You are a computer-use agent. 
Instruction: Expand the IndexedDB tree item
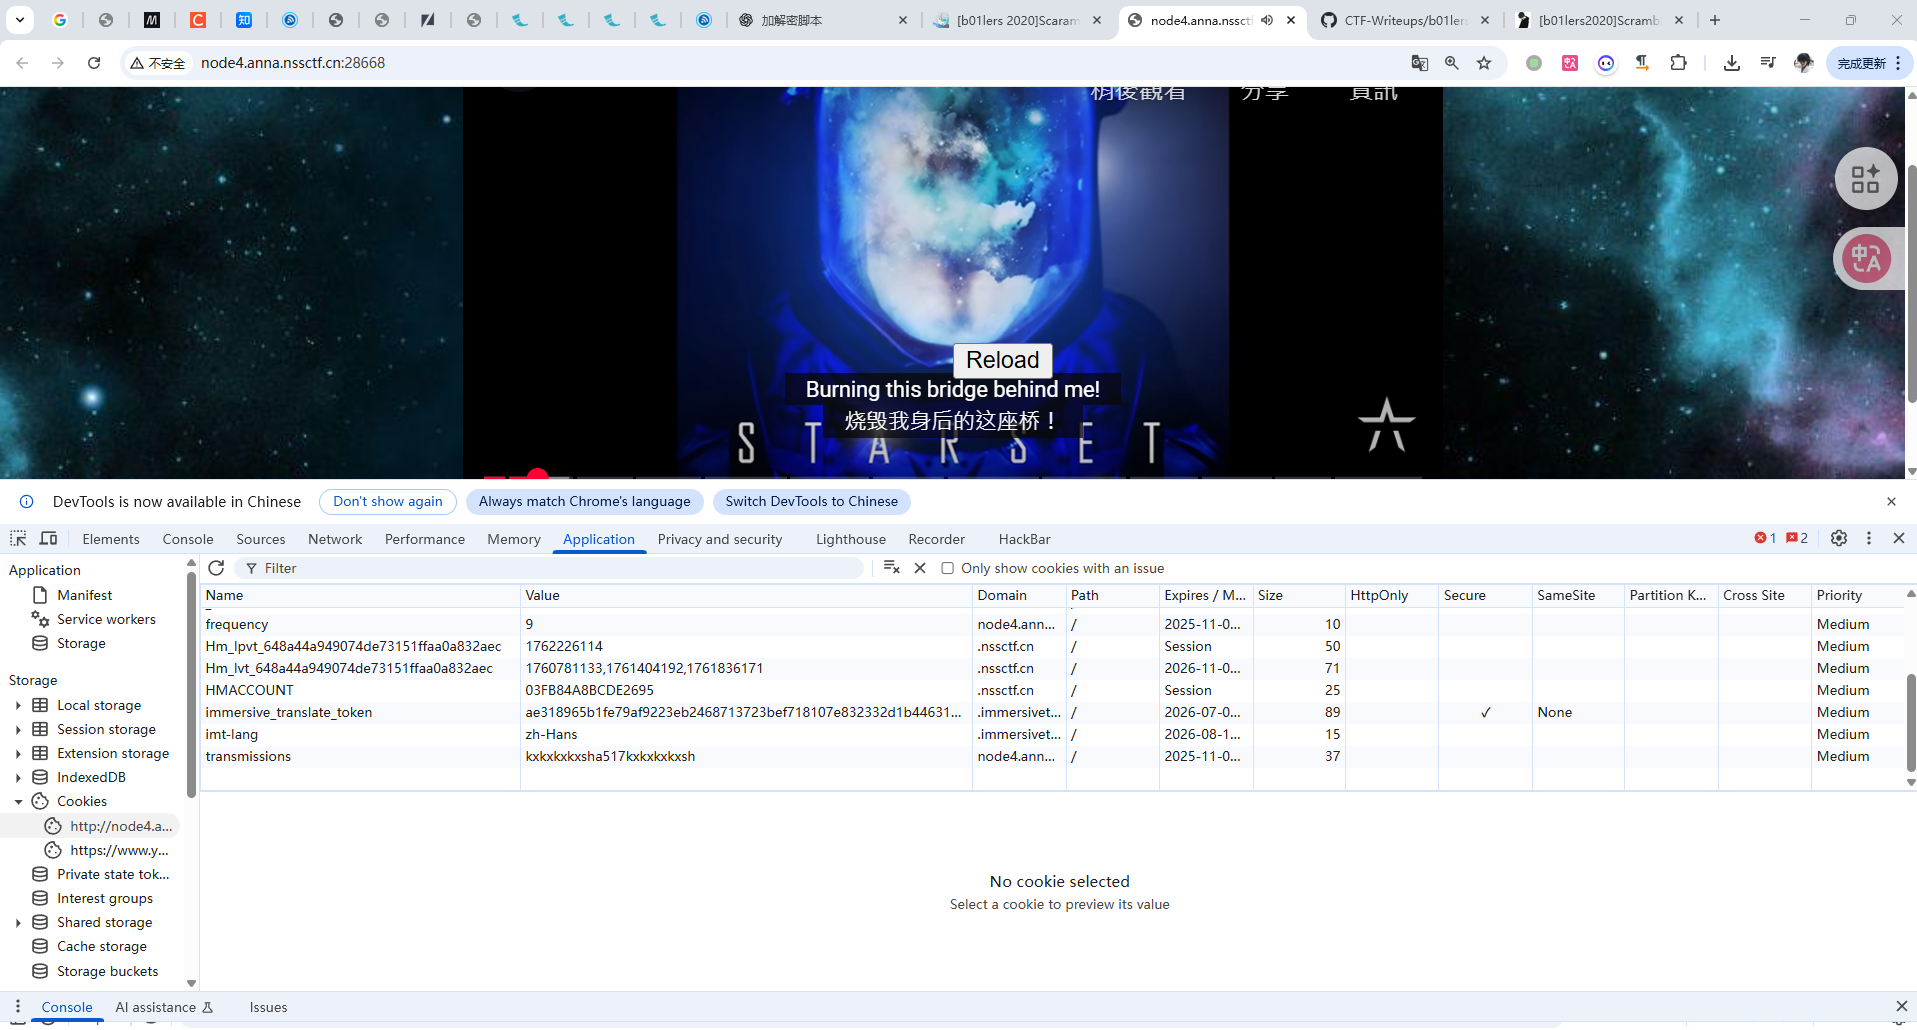[x=18, y=777]
